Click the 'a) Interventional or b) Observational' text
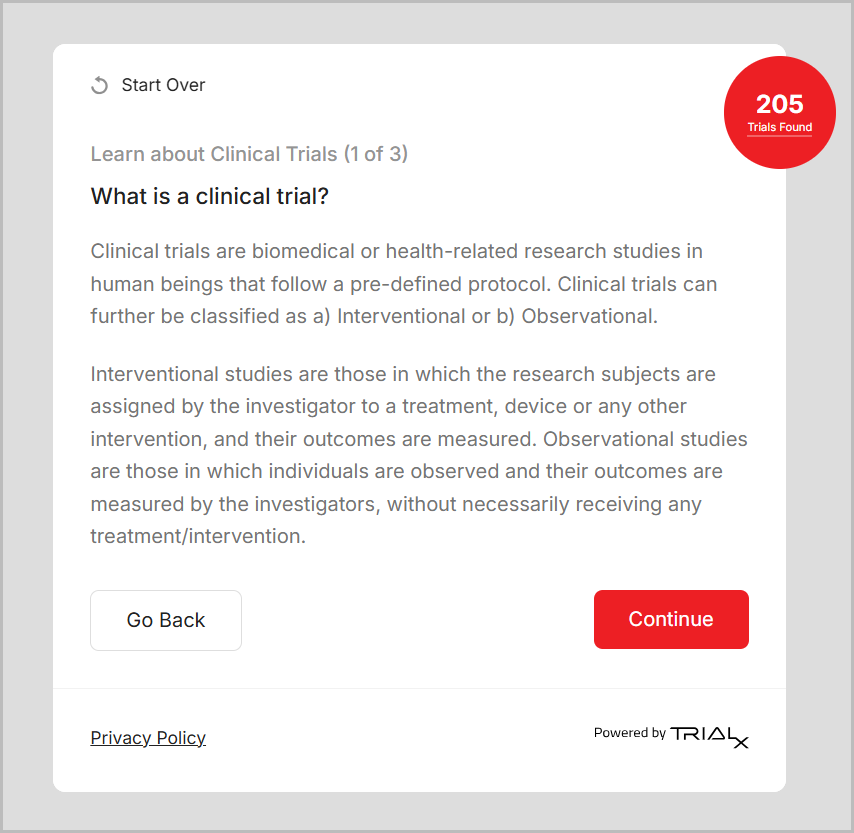This screenshot has width=854, height=833. click(x=496, y=316)
